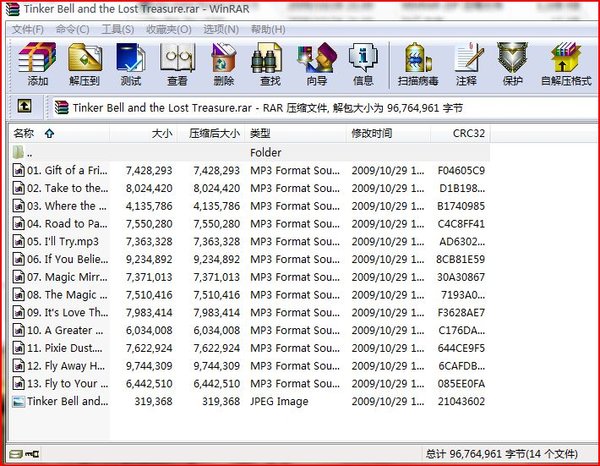Launch the 向导 (Wizard) icon
The height and width of the screenshot is (466, 600).
pyautogui.click(x=317, y=57)
